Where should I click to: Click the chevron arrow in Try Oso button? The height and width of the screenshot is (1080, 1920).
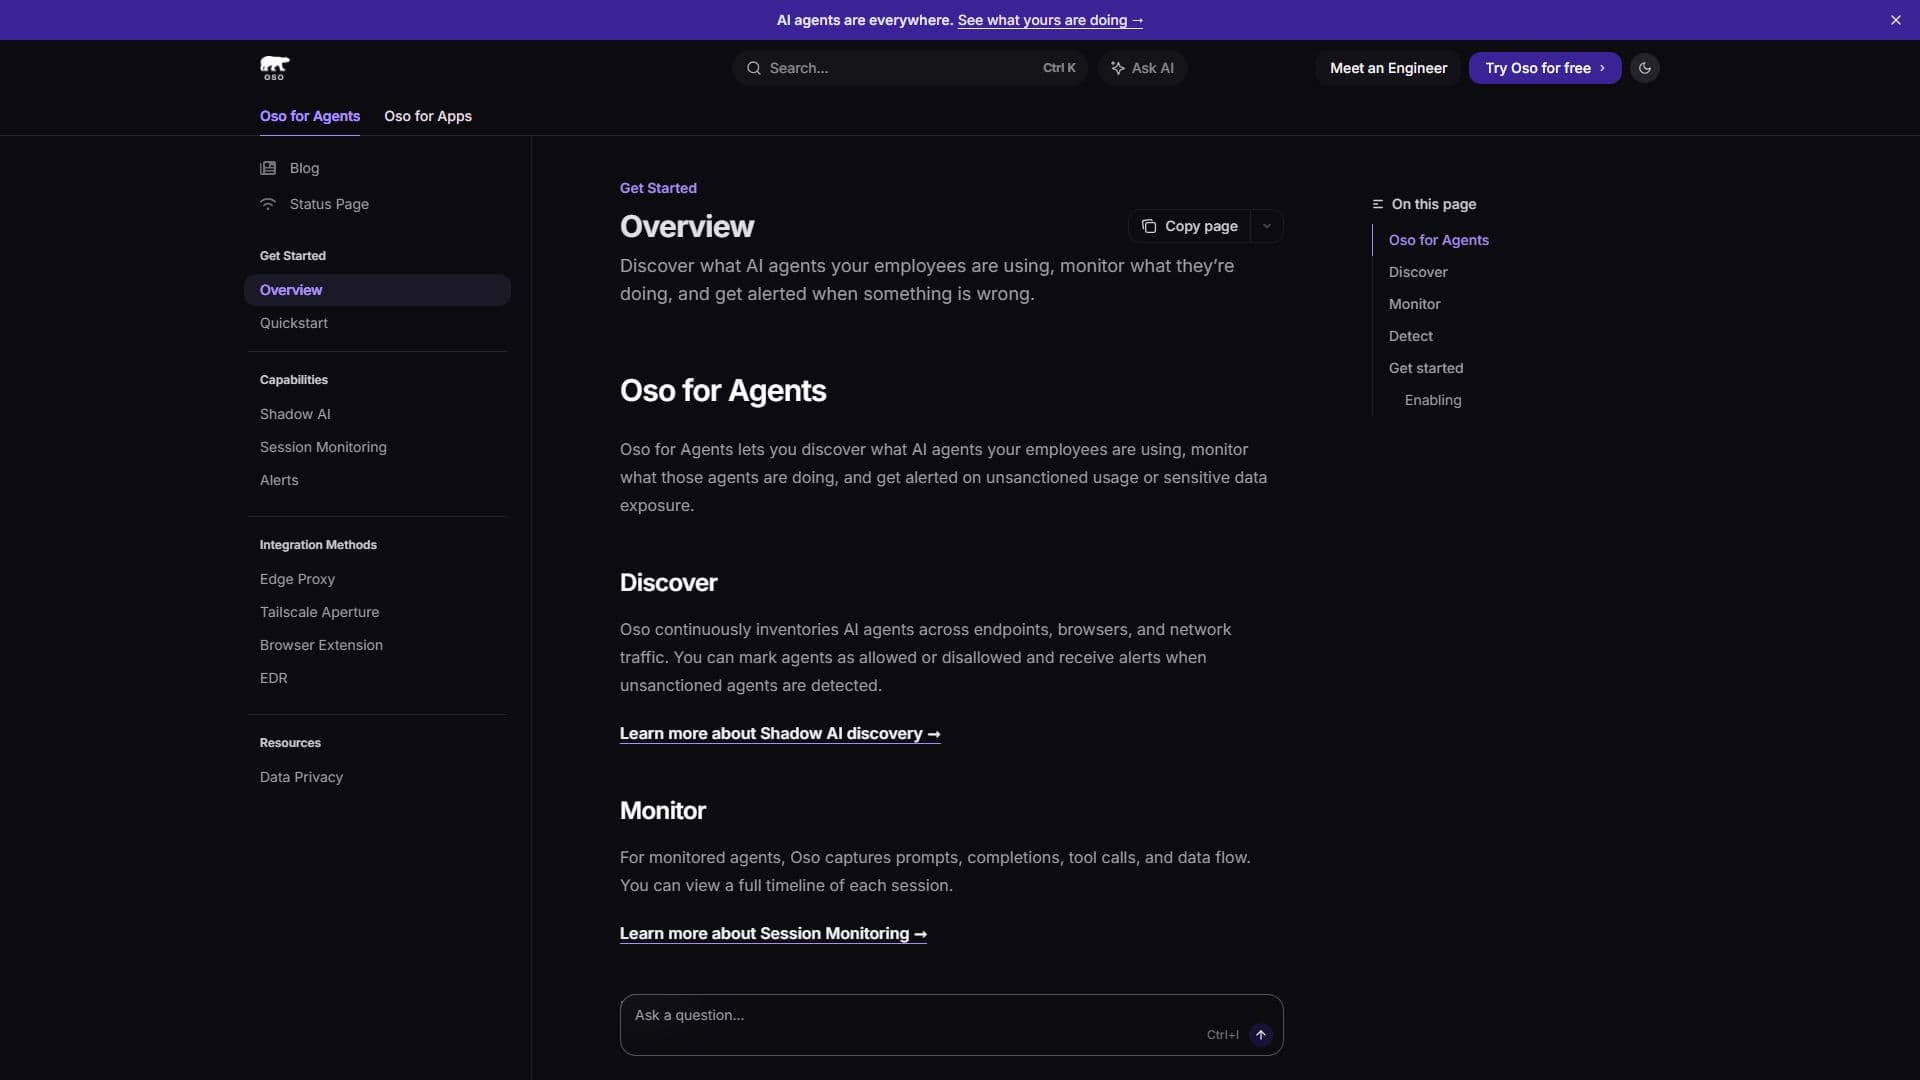(1602, 68)
